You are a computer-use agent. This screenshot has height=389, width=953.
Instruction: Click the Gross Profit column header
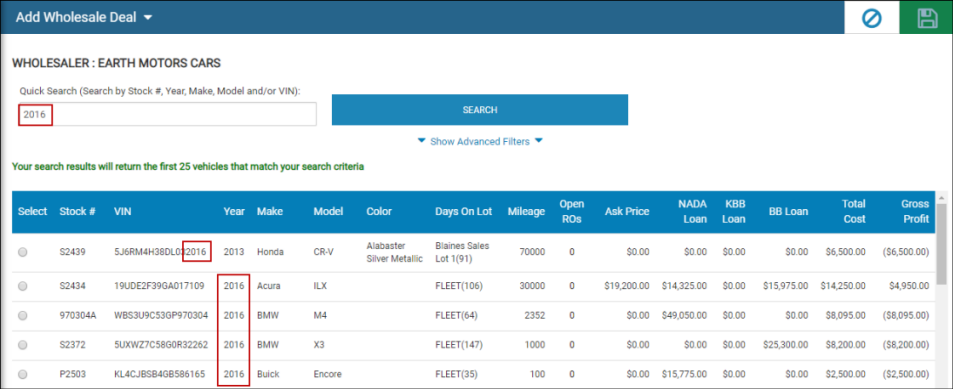pyautogui.click(x=915, y=211)
